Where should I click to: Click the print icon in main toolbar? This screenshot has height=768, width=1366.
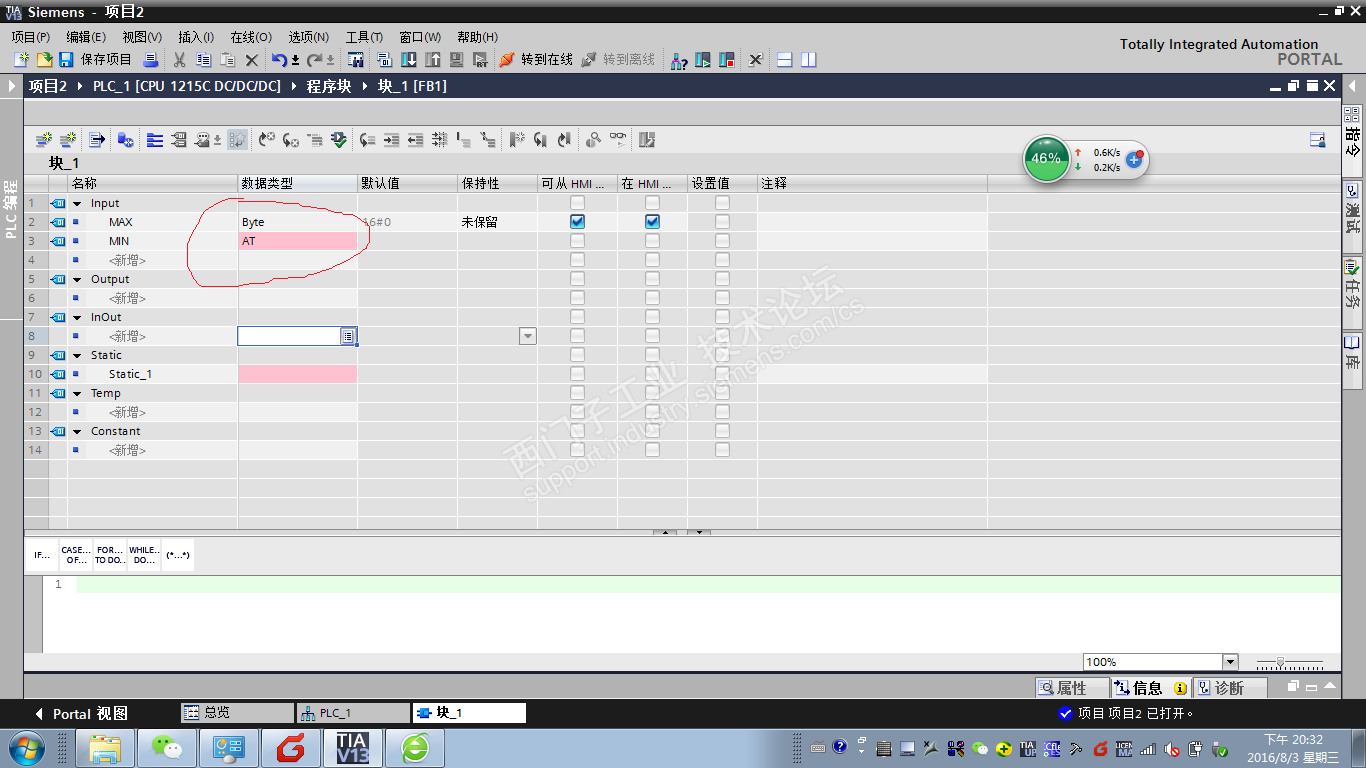151,60
